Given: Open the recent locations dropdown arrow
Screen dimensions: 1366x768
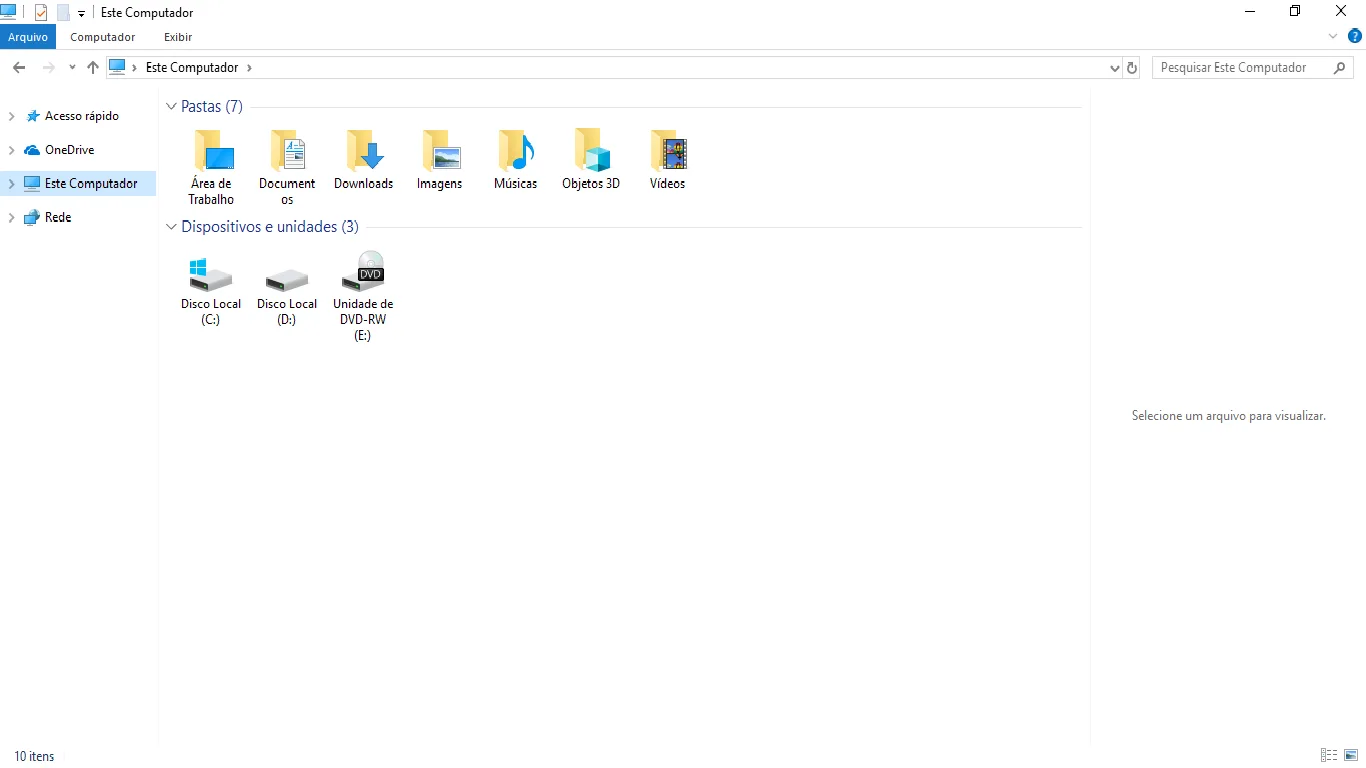Looking at the screenshot, I should tap(72, 68).
